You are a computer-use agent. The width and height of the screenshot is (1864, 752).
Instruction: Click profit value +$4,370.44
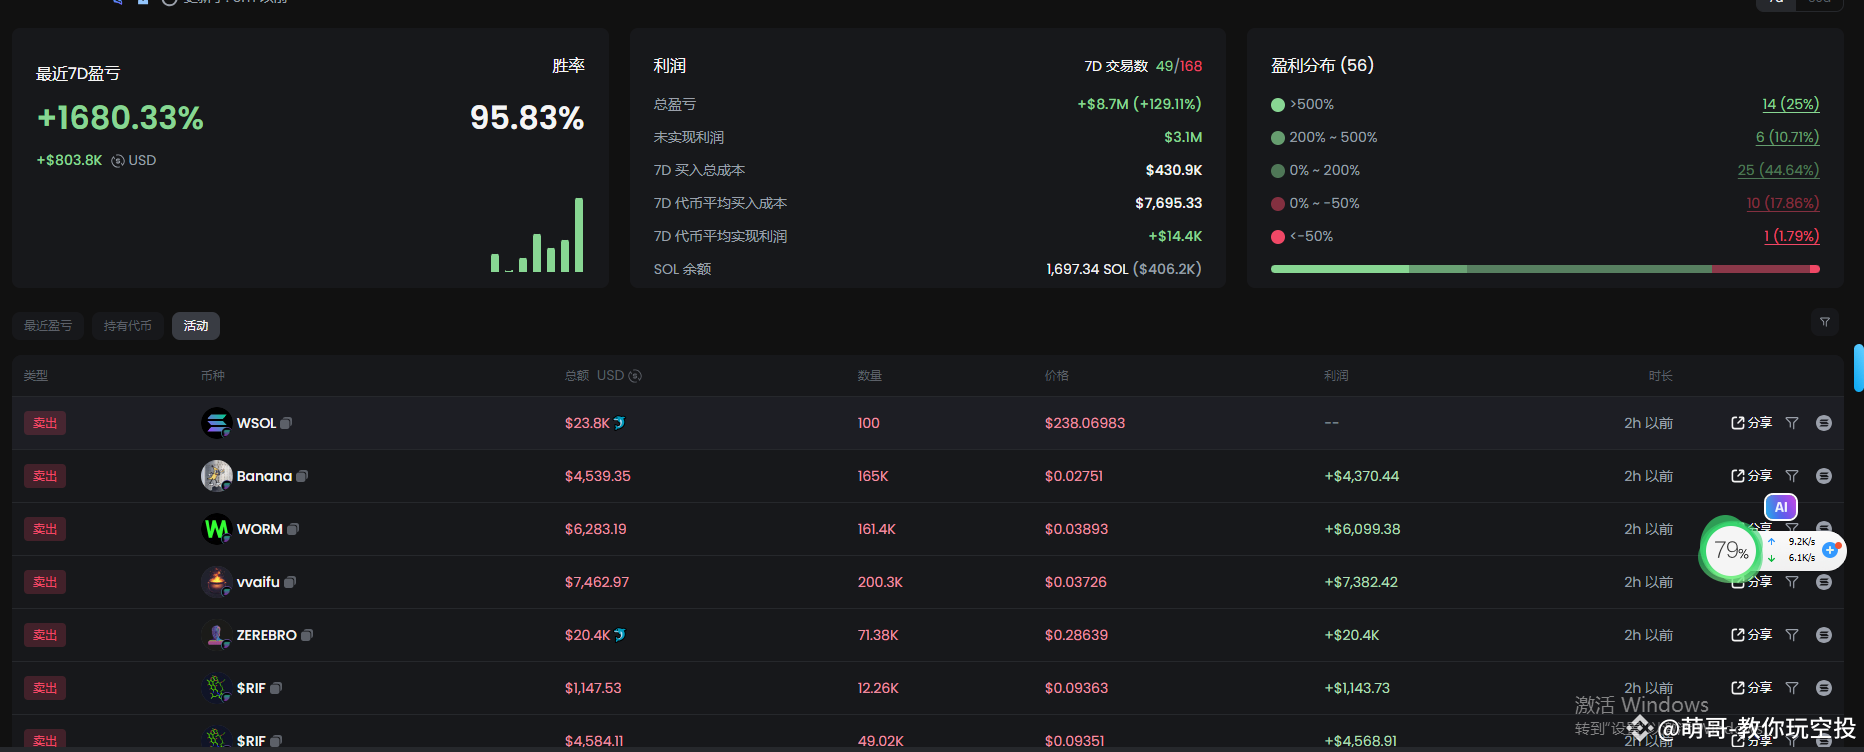(x=1362, y=476)
